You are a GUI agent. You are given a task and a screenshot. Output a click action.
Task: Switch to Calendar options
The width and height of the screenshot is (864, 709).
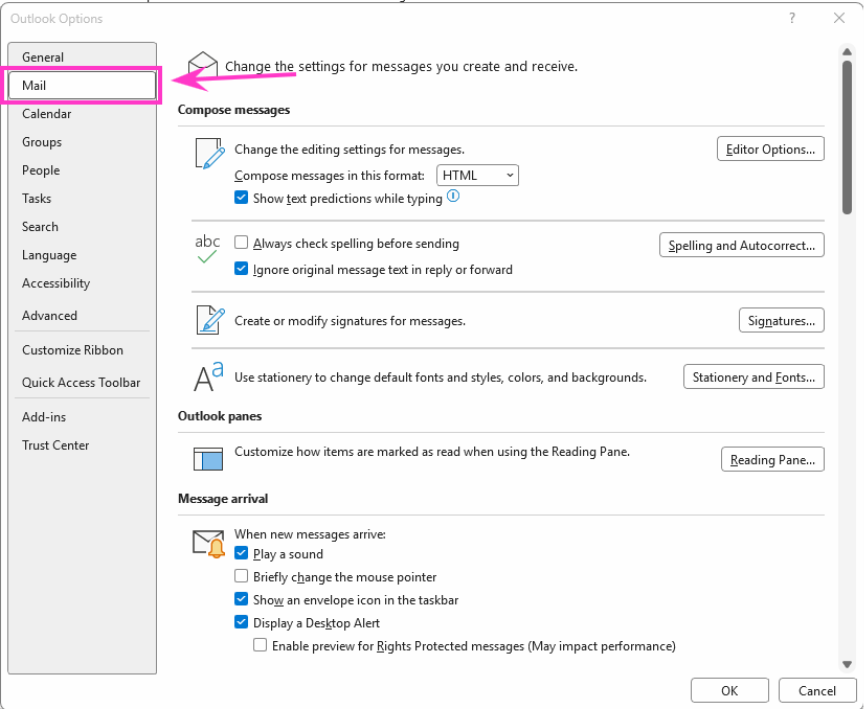(82, 114)
